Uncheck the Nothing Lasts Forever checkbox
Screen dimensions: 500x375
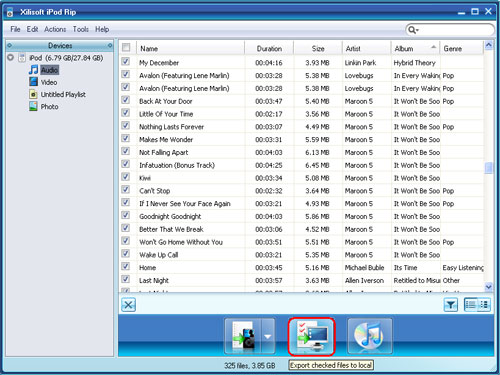click(125, 126)
